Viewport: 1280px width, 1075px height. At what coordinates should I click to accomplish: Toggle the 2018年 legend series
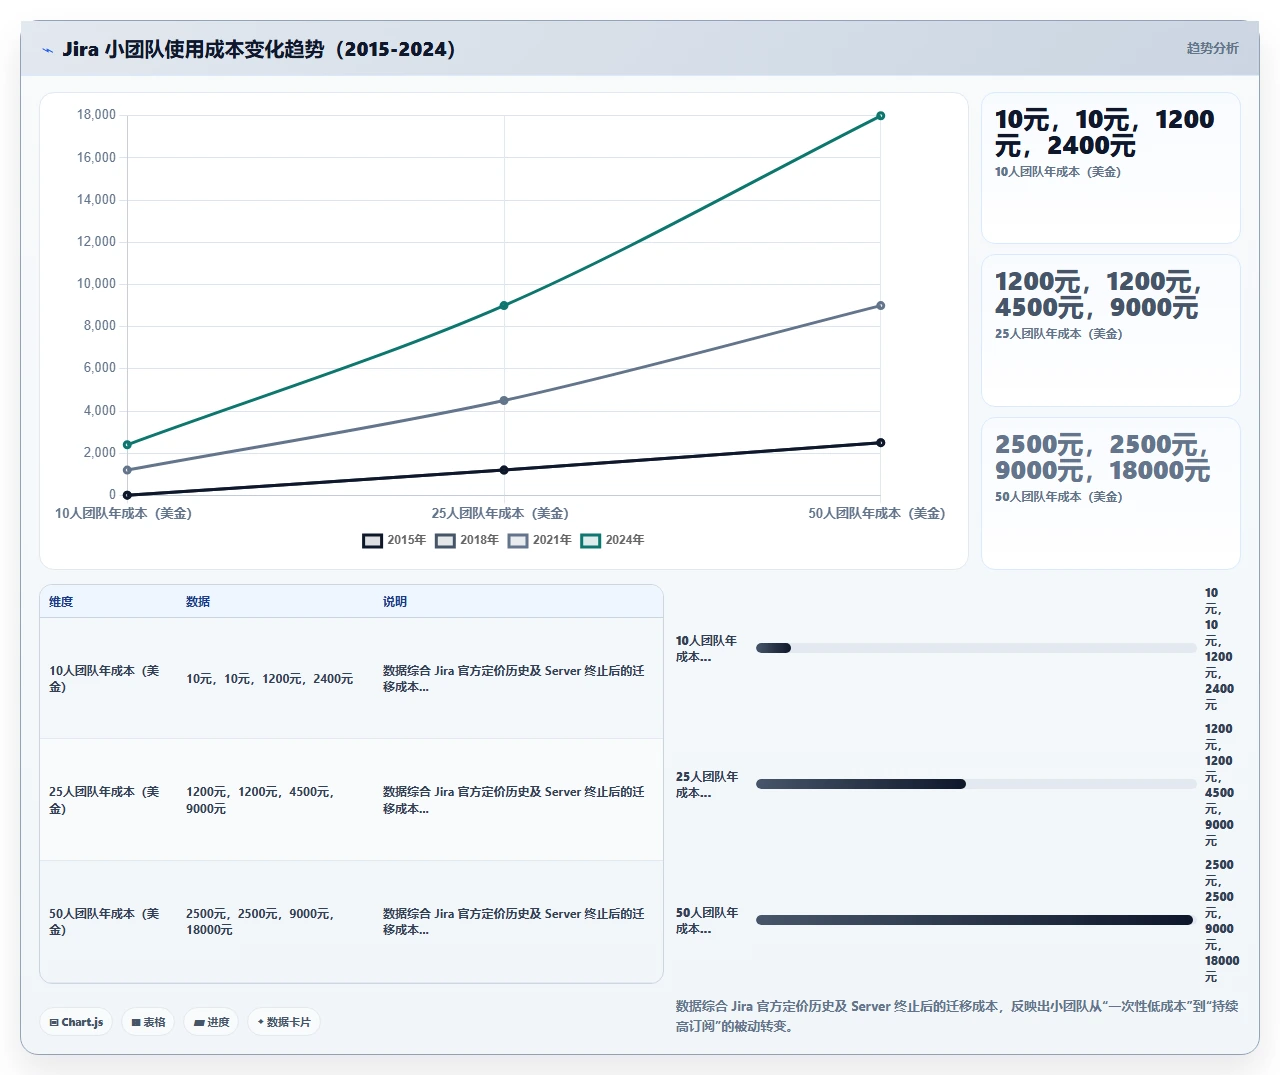(467, 540)
